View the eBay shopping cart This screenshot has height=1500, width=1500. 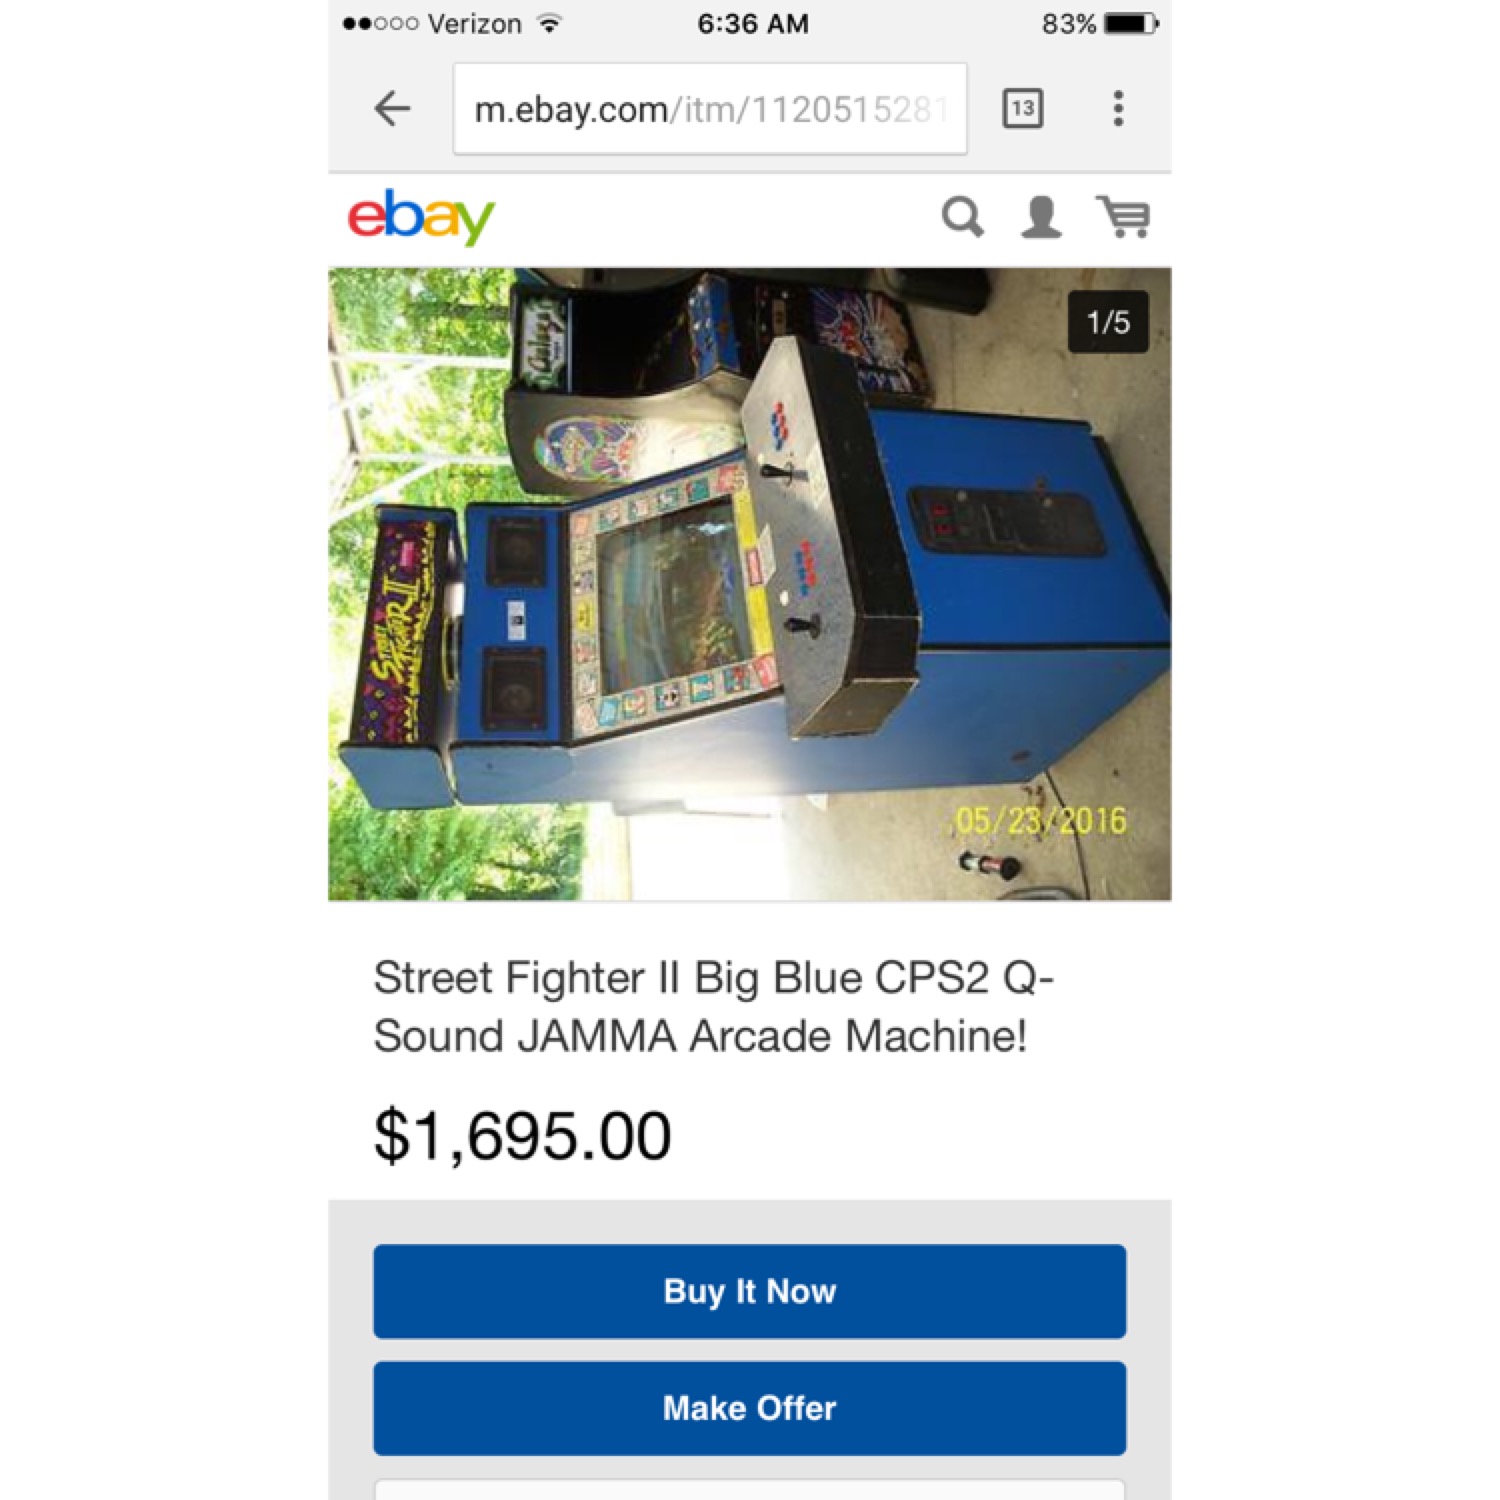pyautogui.click(x=1124, y=217)
